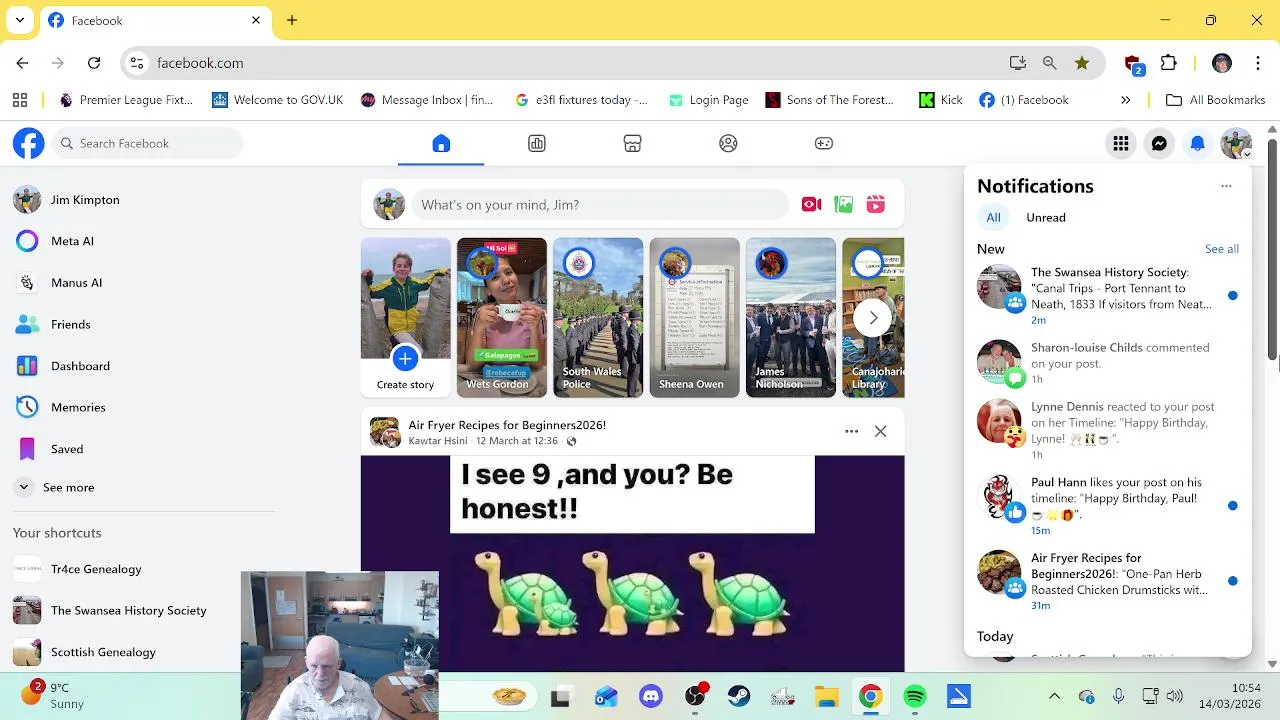Screen dimensions: 1280x720
Task: View Sheena Owen story
Action: pos(693,317)
